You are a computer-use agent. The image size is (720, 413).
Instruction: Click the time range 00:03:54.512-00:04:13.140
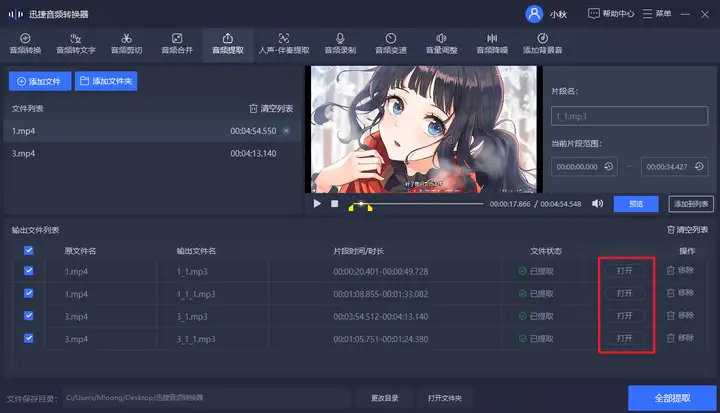point(381,317)
